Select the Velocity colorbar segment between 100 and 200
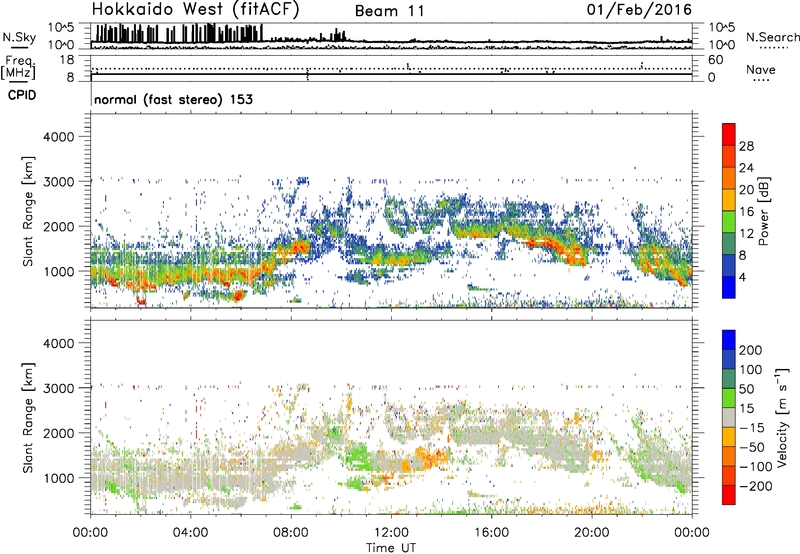This screenshot has width=800, height=554. (729, 359)
